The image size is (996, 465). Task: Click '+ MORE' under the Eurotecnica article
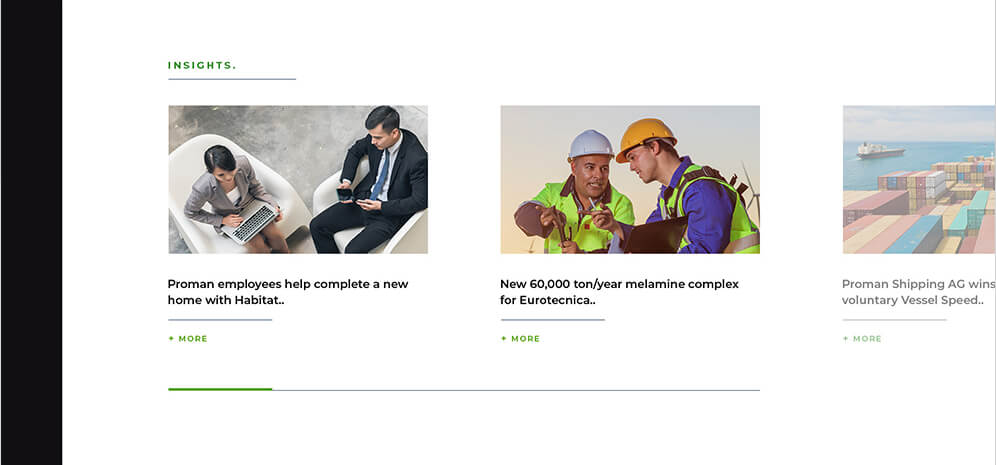tap(520, 339)
